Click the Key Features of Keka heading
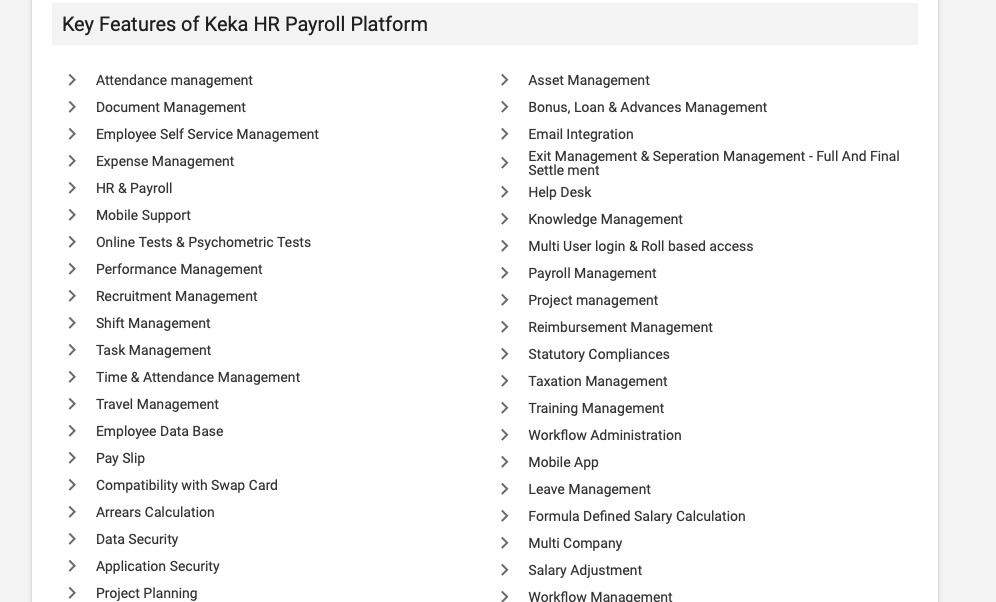Image resolution: width=996 pixels, height=602 pixels. (245, 24)
